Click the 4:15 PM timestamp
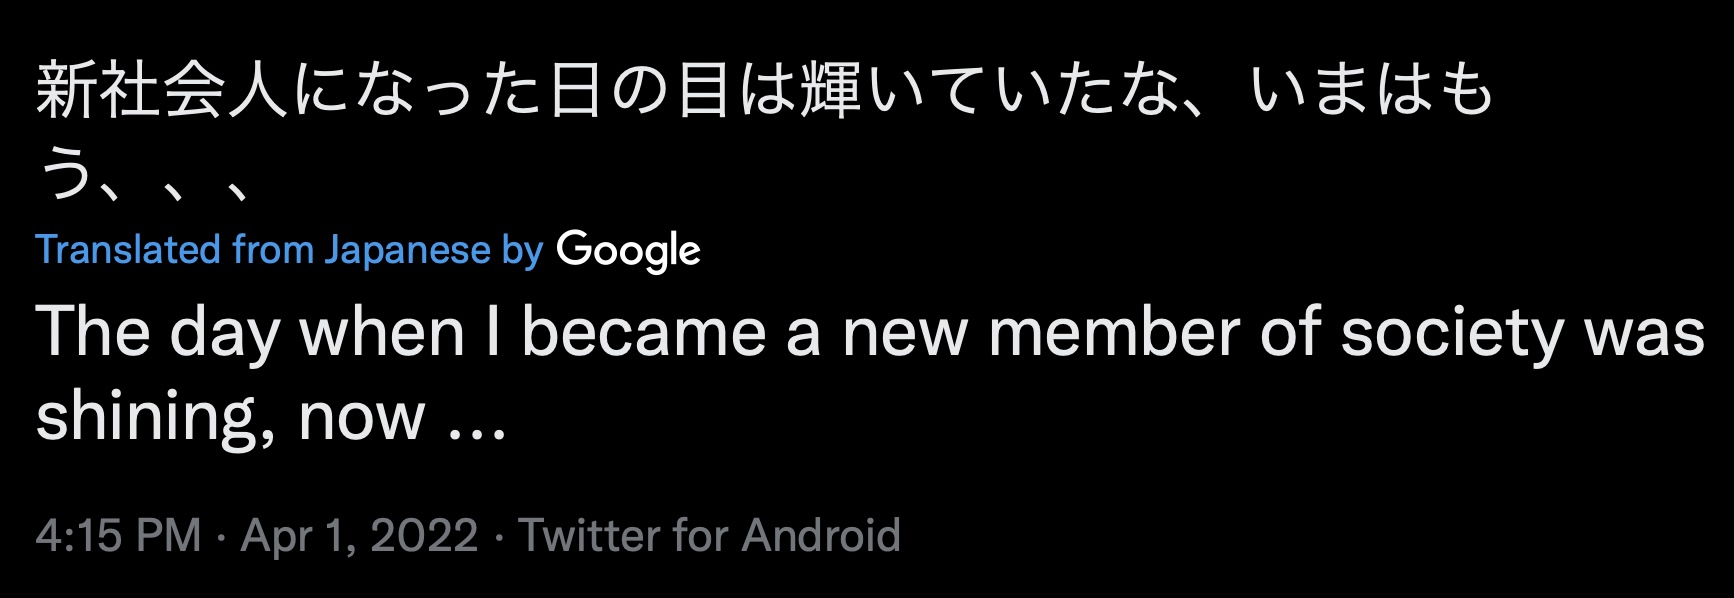Viewport: 1734px width, 598px height. point(118,535)
